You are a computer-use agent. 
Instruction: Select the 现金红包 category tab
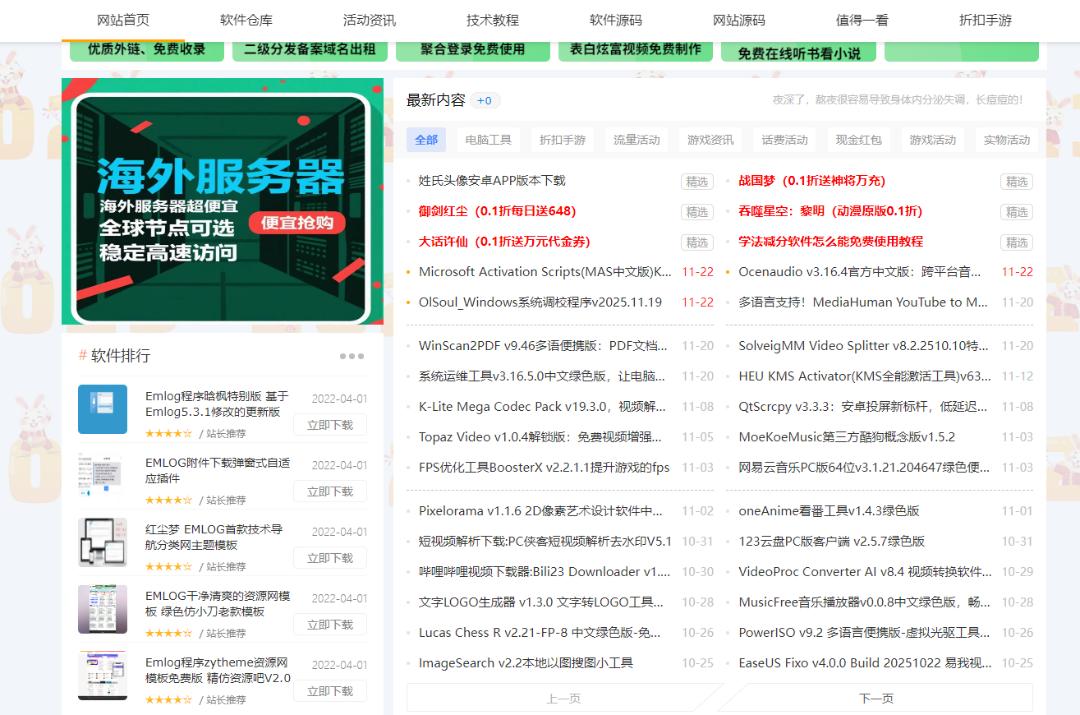pos(858,140)
